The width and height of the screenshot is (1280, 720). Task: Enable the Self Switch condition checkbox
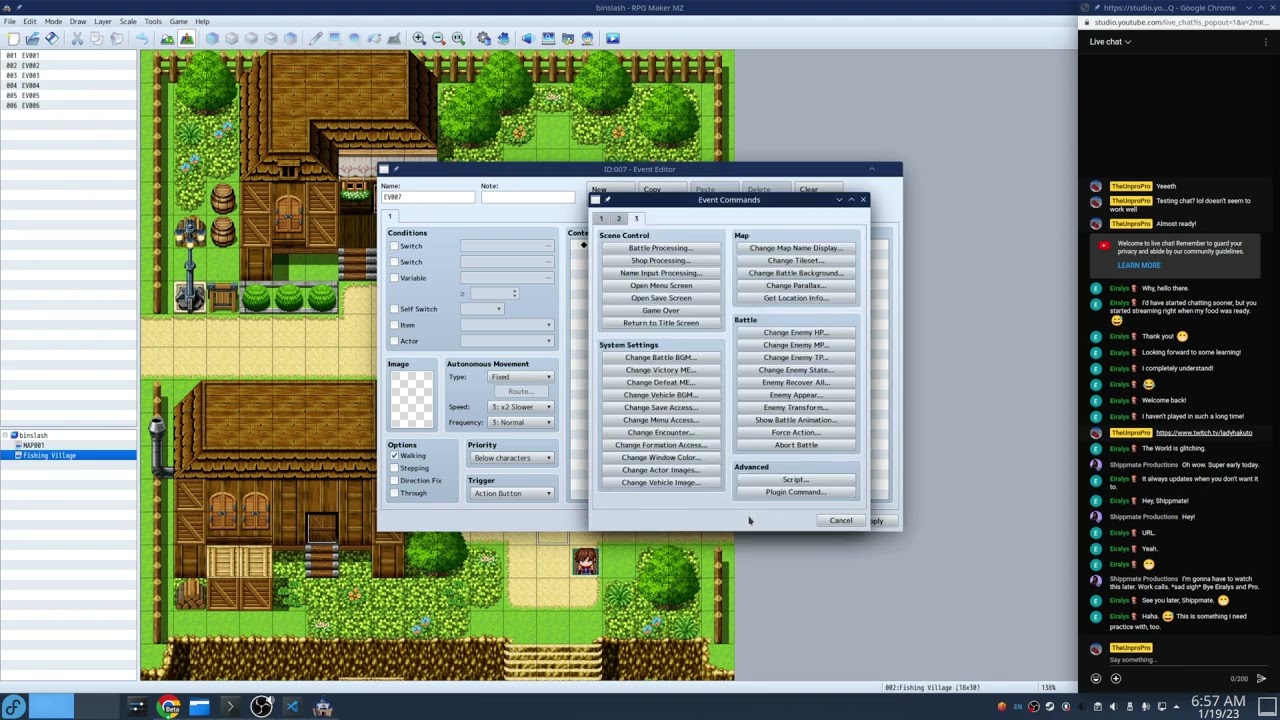[394, 309]
